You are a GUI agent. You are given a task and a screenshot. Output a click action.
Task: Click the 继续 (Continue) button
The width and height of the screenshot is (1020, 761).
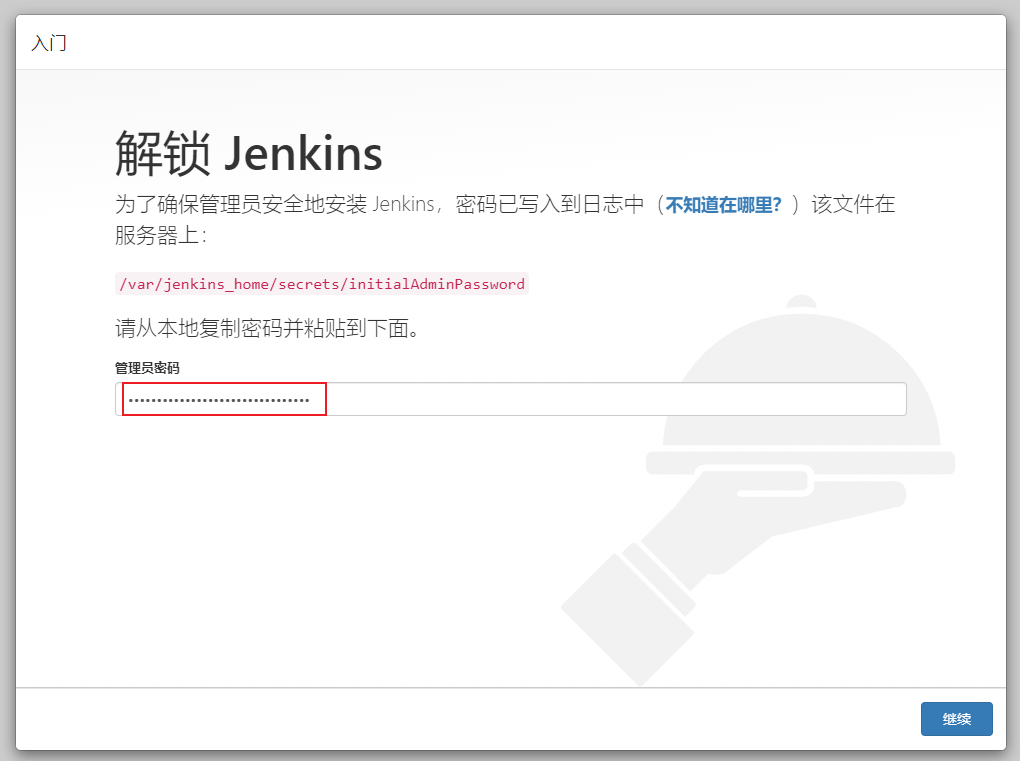click(x=956, y=719)
